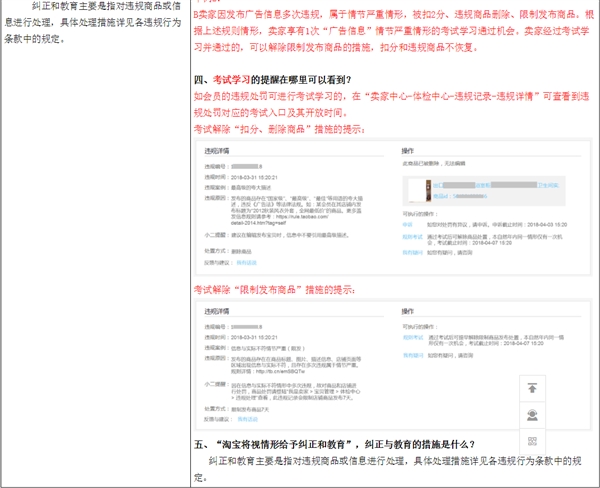Image resolution: width=600 pixels, height=488 pixels.
Task: Click the back-to-top arrow icon
Action: click(531, 386)
